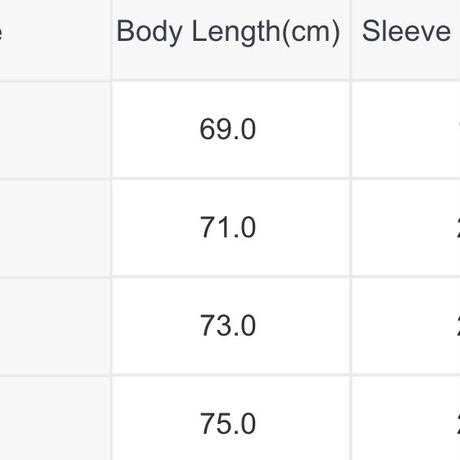
Task: Click the grey size cell left of 73.0
Action: coord(55,326)
